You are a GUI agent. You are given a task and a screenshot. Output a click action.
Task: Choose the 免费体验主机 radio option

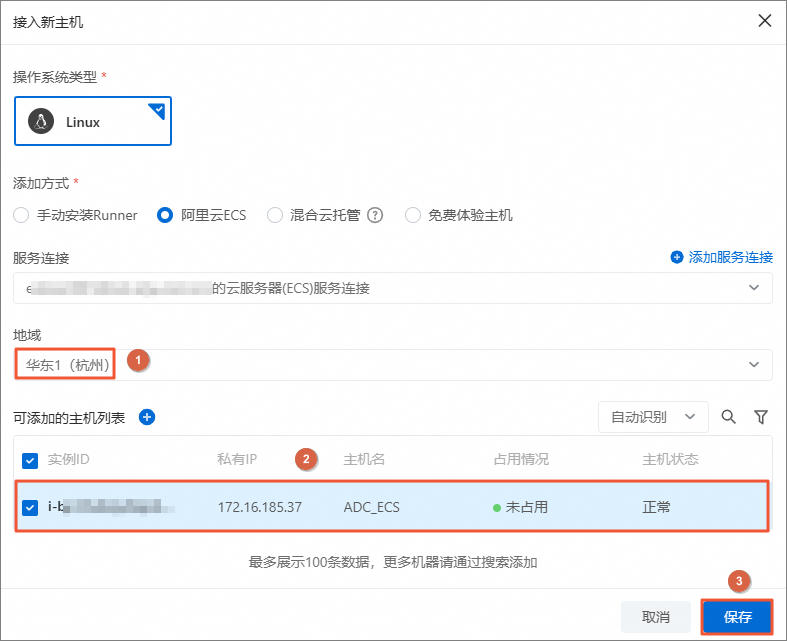413,215
